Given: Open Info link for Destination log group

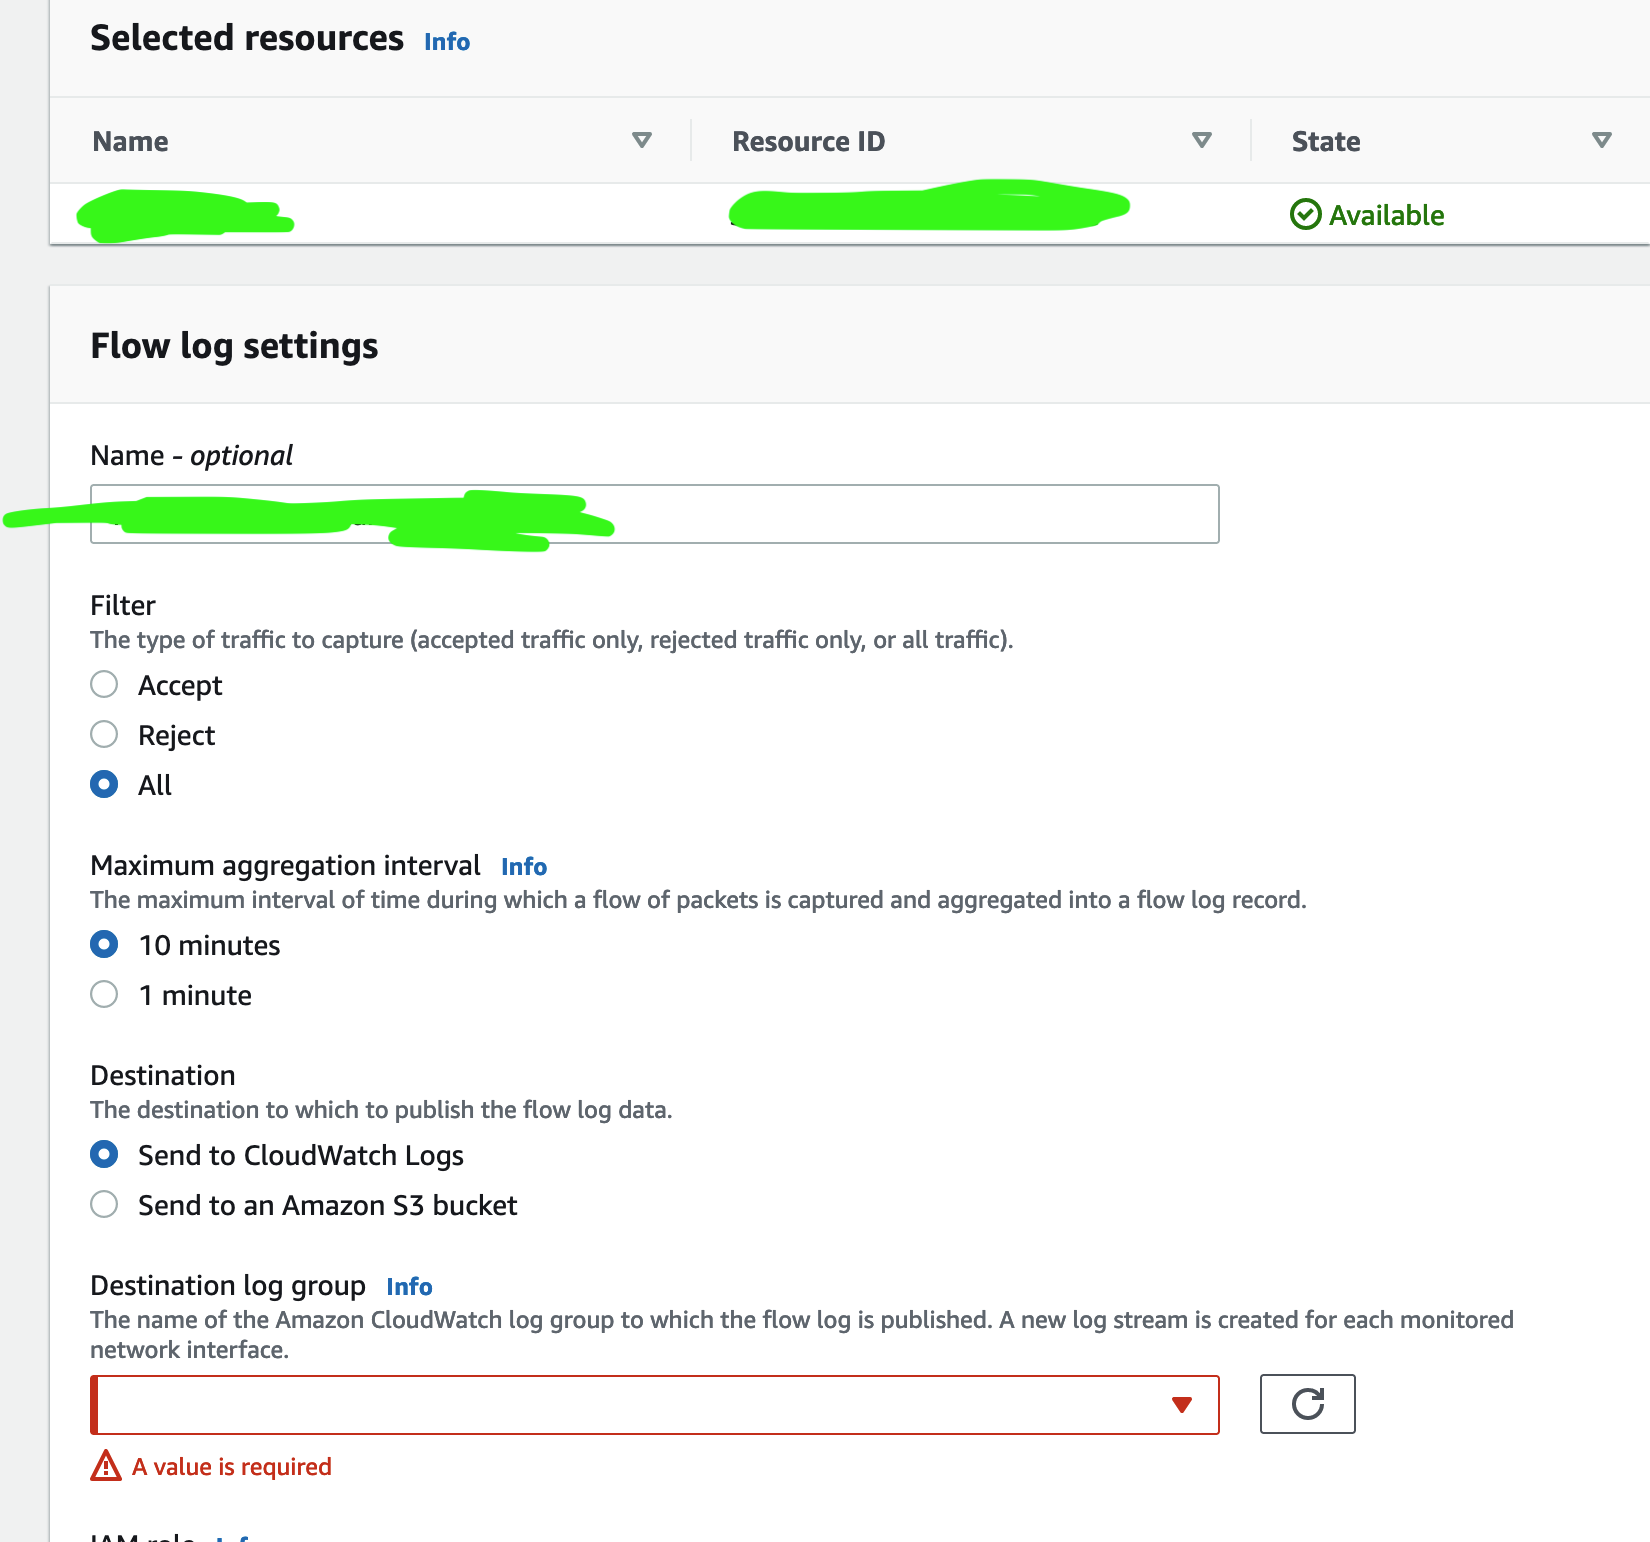Looking at the screenshot, I should click(409, 1287).
